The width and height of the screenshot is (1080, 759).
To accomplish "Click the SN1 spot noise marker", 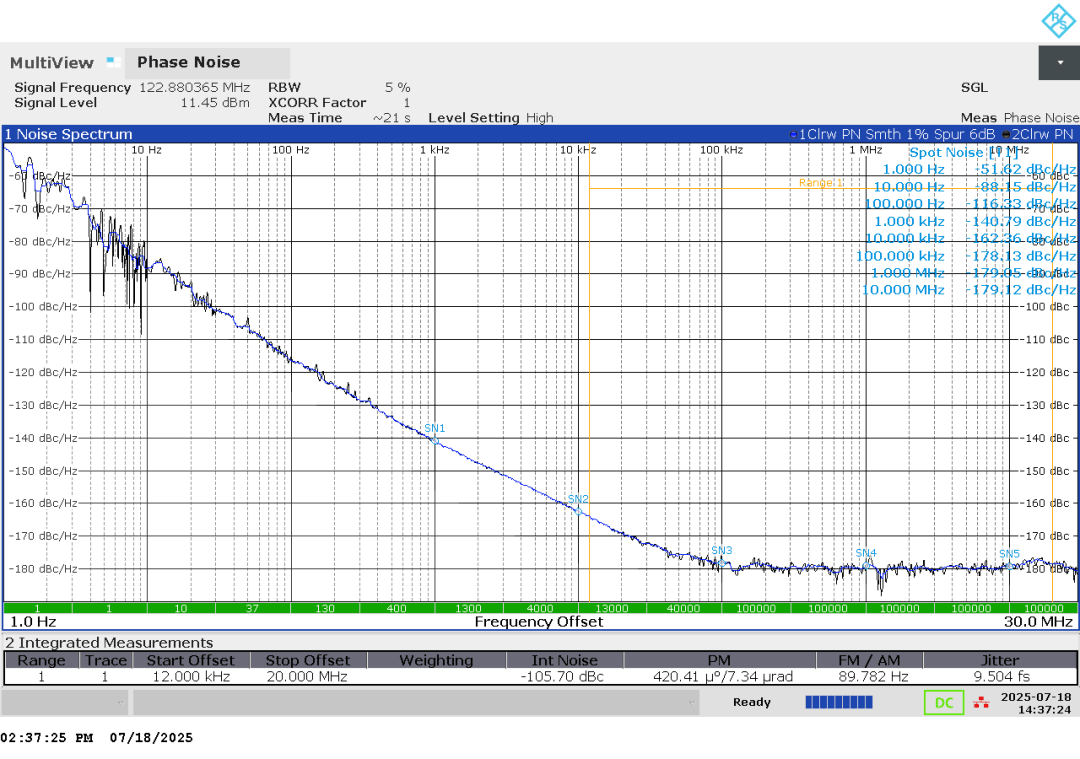I will [x=435, y=439].
